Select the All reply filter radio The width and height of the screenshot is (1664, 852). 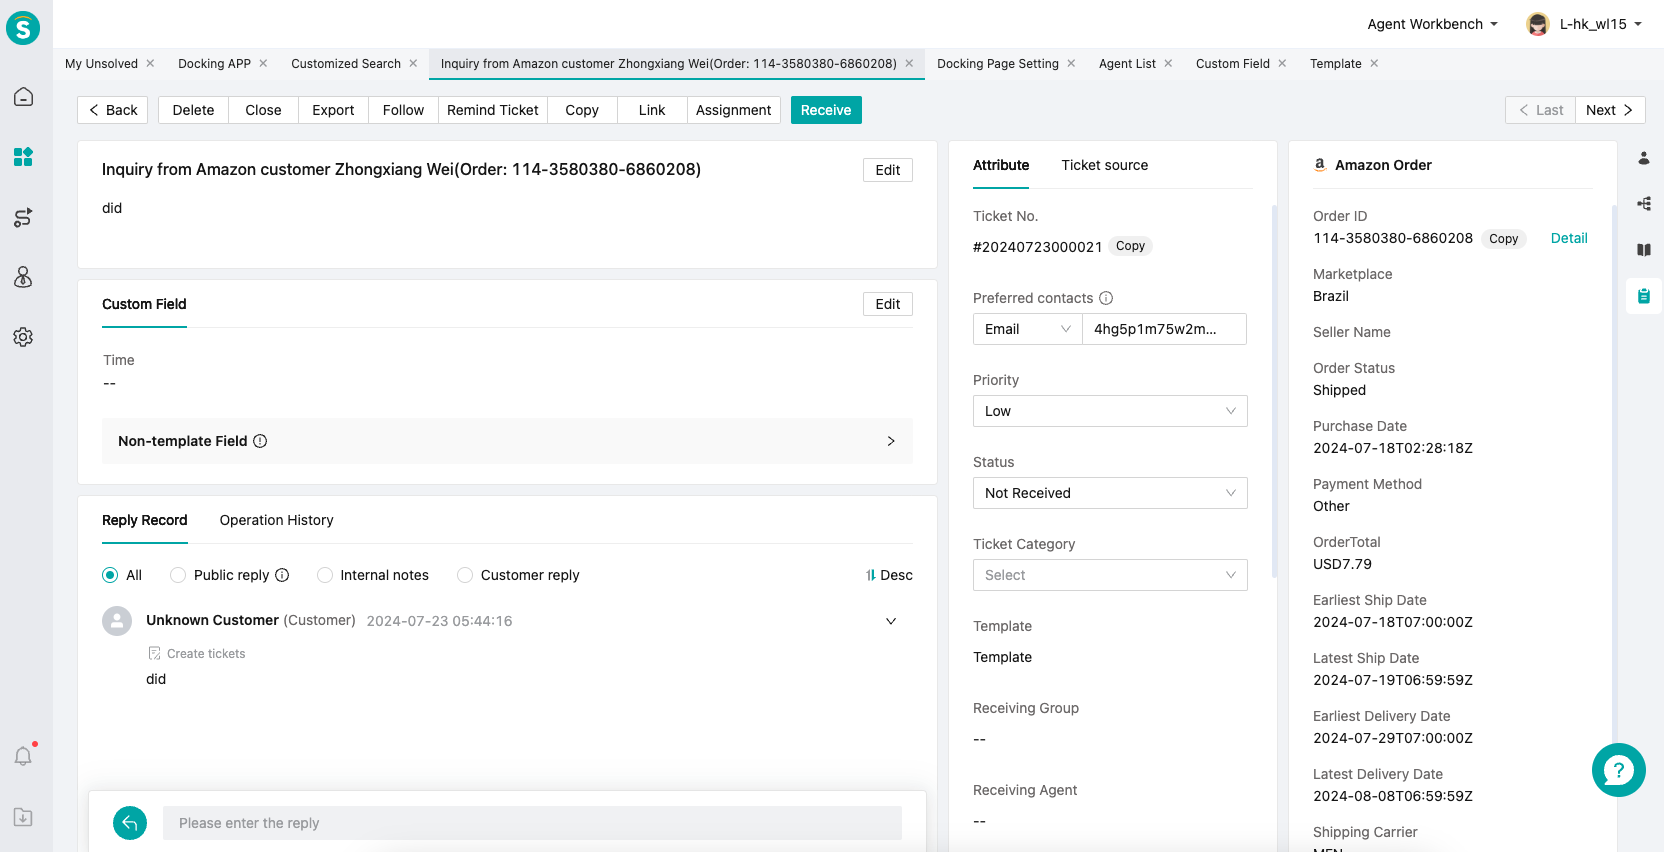coord(110,575)
